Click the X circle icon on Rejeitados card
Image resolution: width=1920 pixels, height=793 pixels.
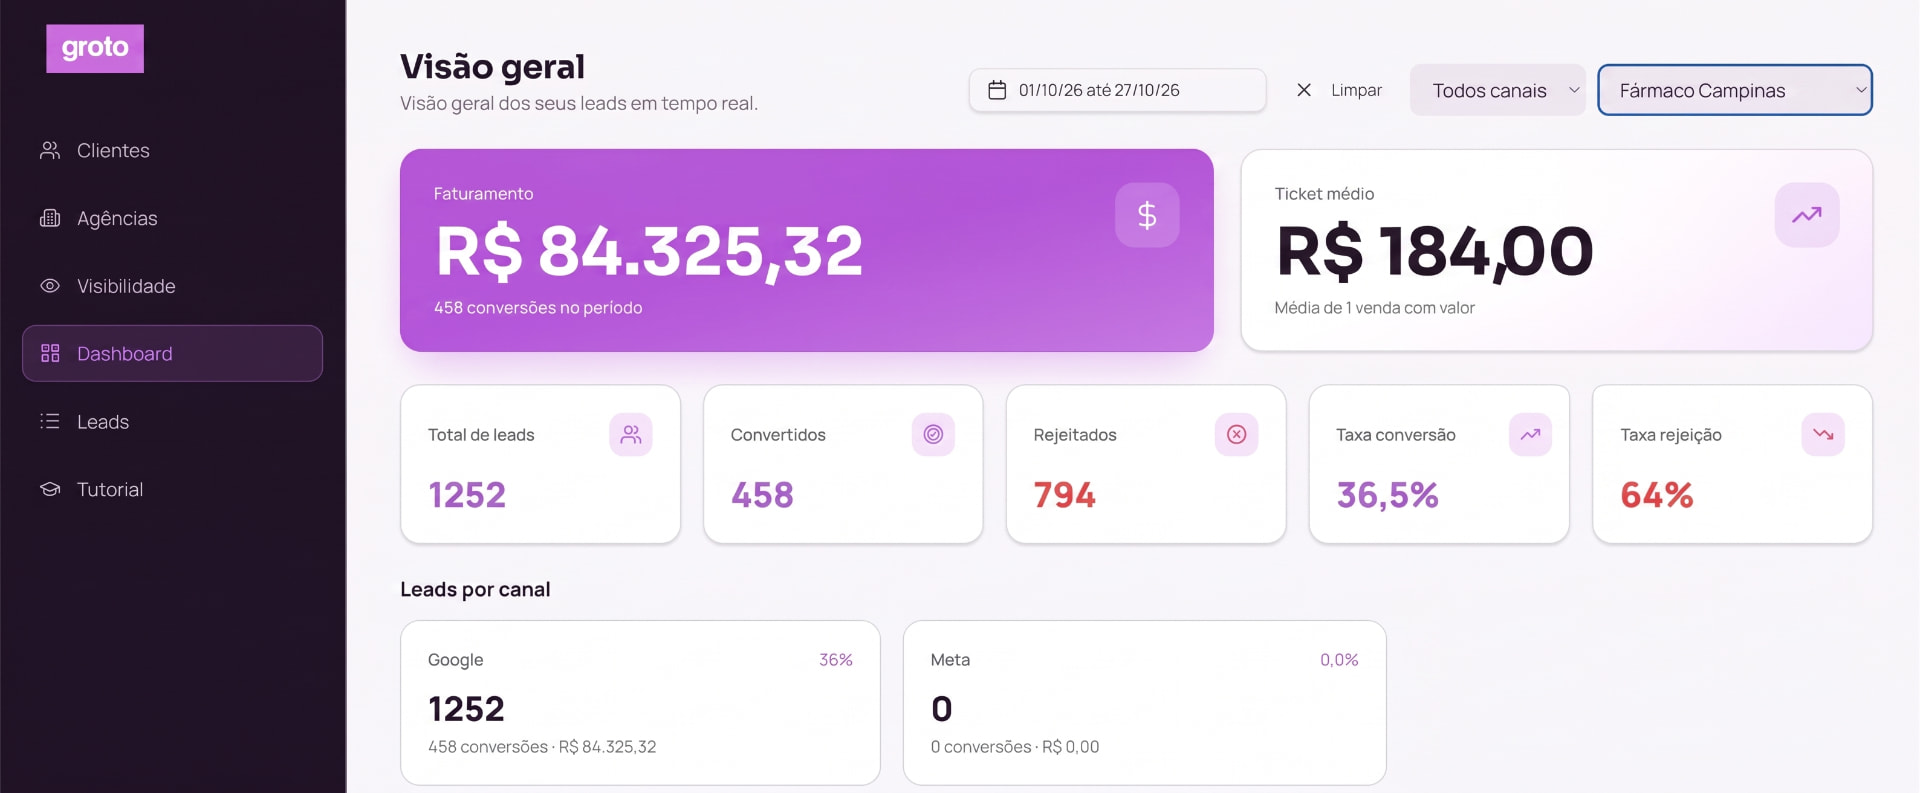(1237, 434)
